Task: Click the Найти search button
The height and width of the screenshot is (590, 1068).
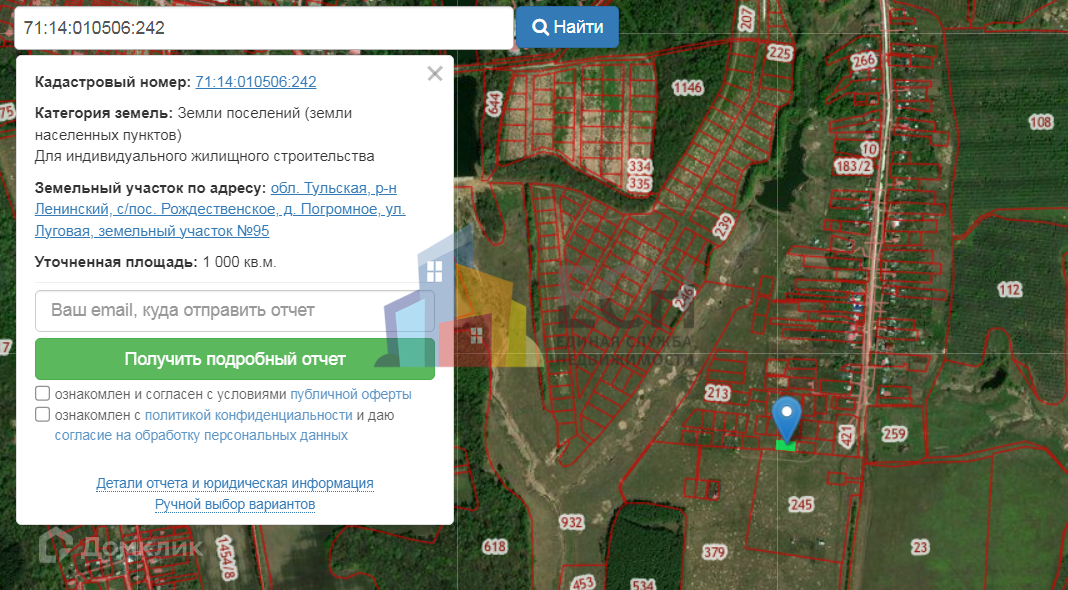Action: click(x=567, y=27)
